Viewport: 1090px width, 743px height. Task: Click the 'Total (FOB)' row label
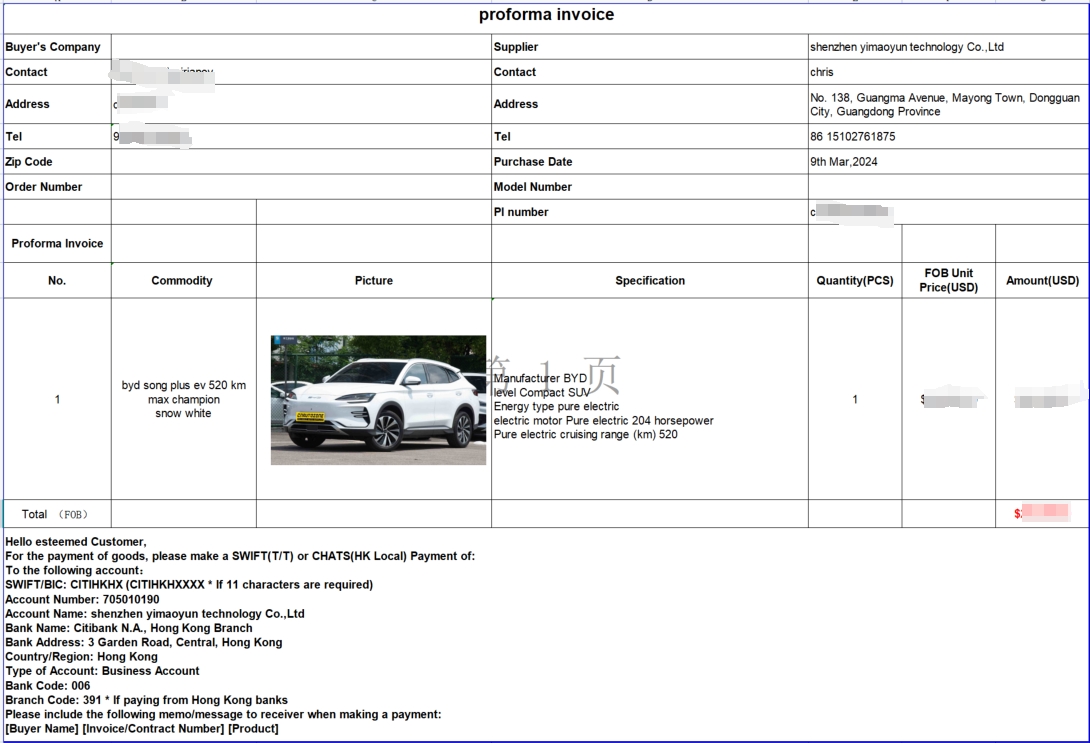[56, 514]
